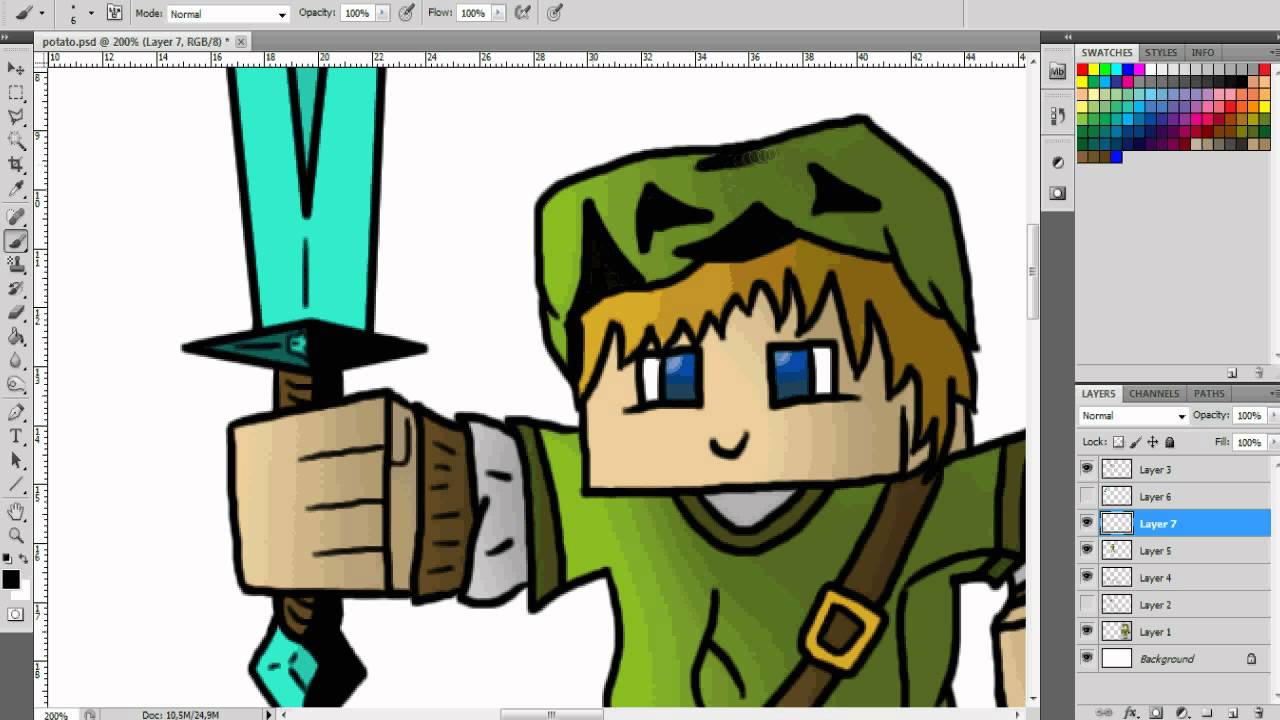The height and width of the screenshot is (720, 1280).
Task: Select the Type tool
Action: click(x=16, y=437)
